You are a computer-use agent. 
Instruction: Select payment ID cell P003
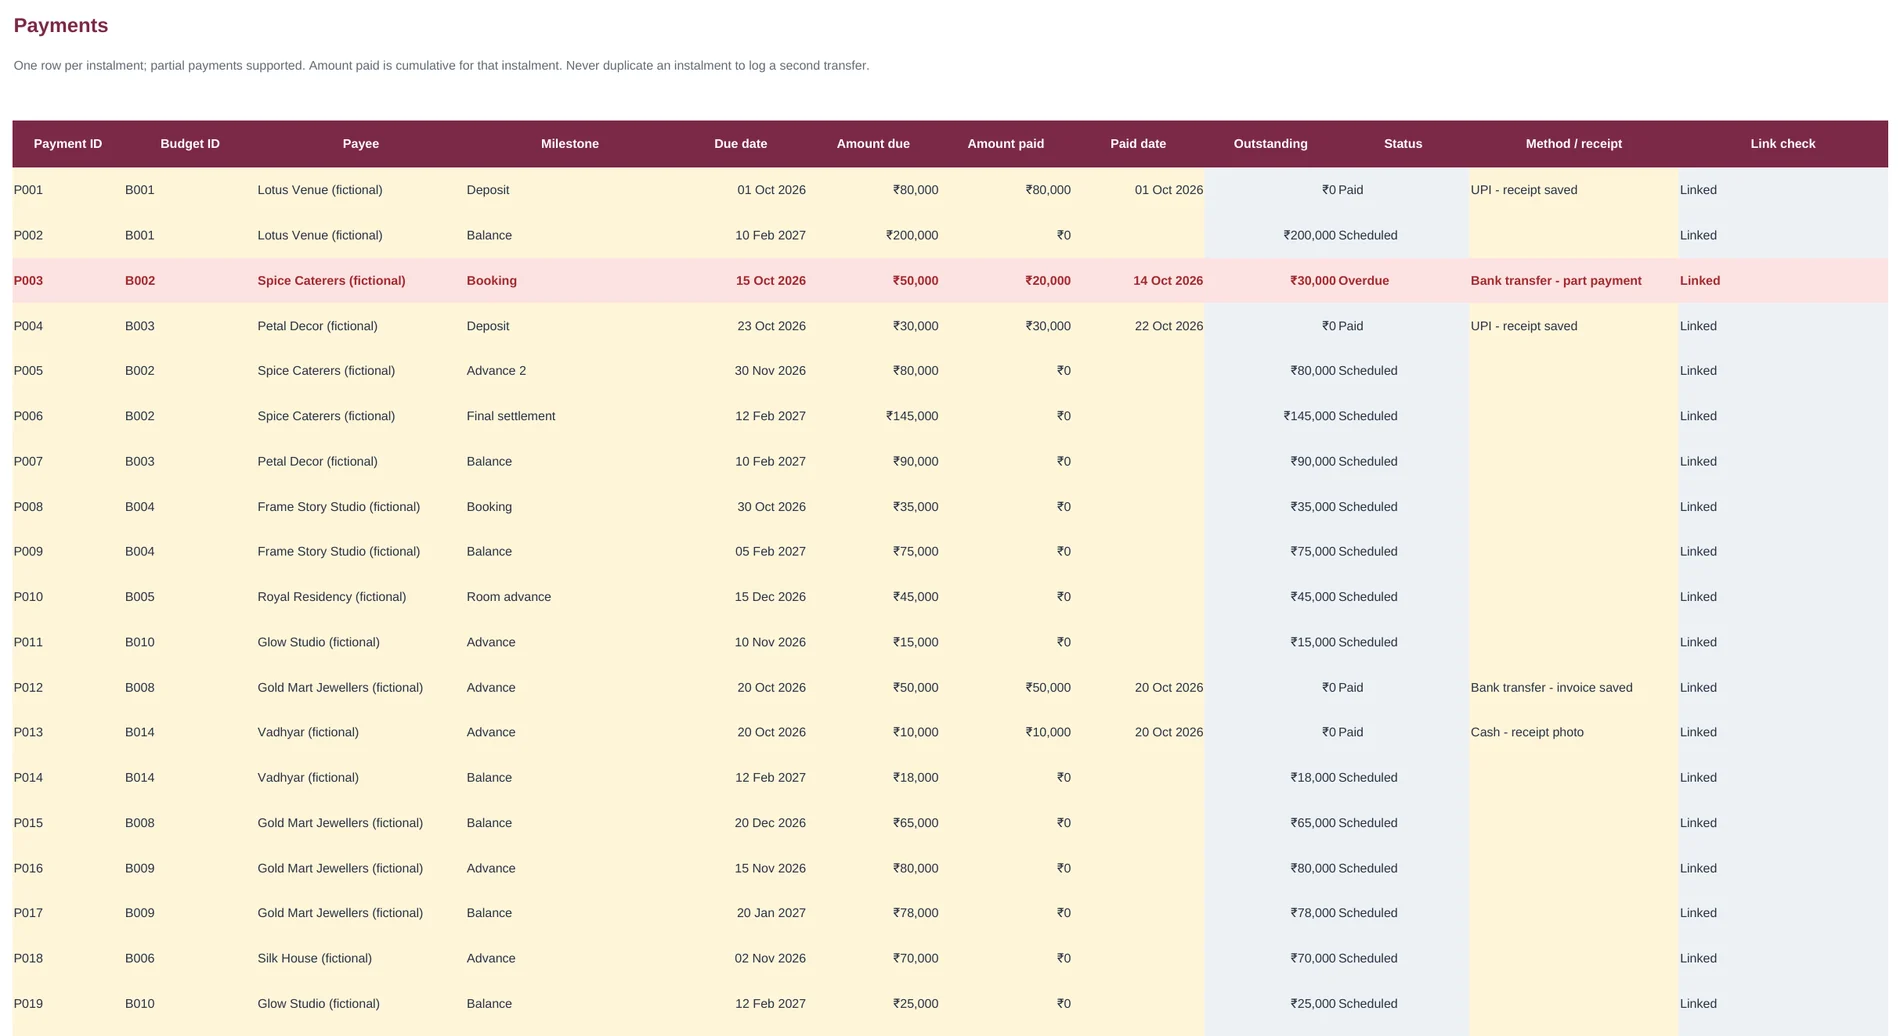pyautogui.click(x=68, y=281)
